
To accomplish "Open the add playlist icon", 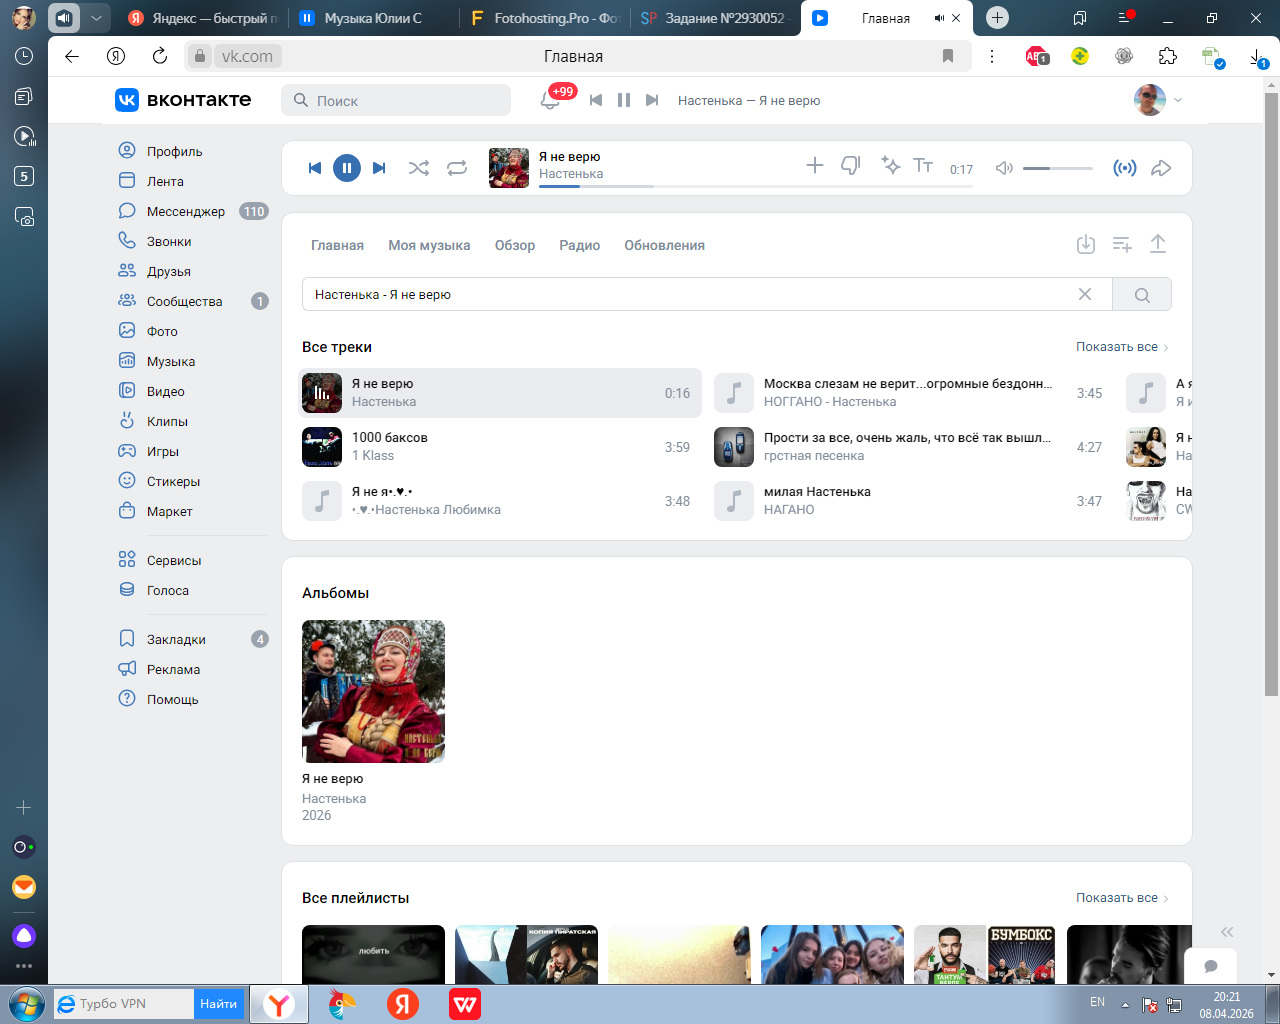I will (1122, 244).
